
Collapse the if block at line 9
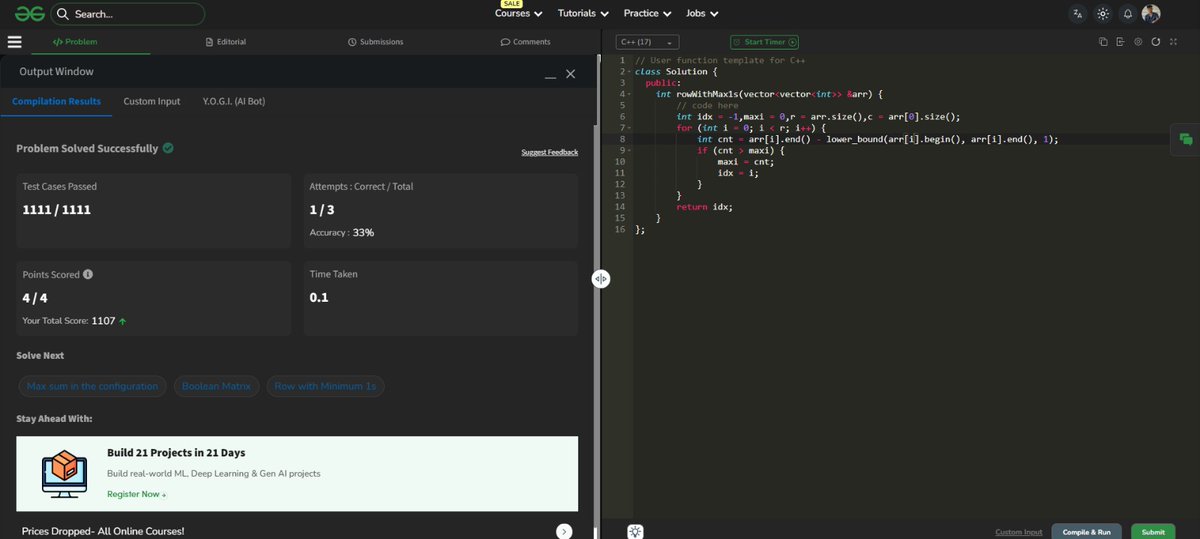pyautogui.click(x=630, y=150)
